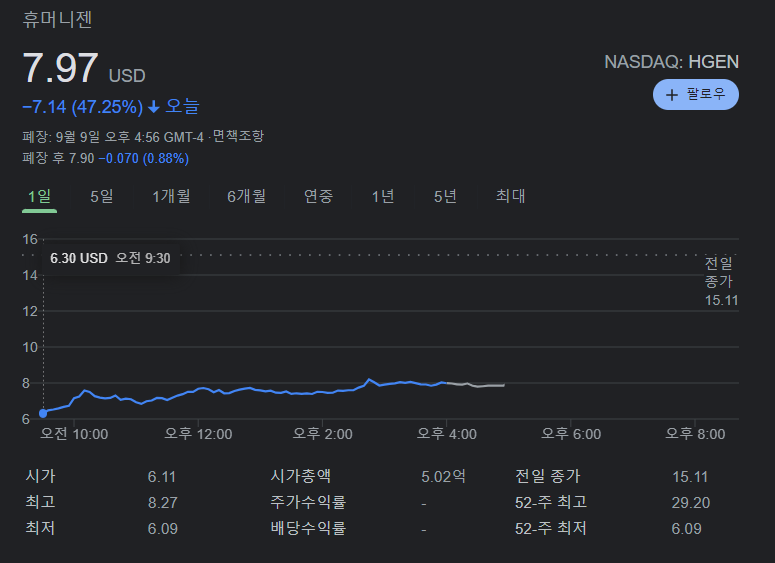Screen dimensions: 775x563
Task: Click the 7.97 current price value
Action: click(60, 68)
